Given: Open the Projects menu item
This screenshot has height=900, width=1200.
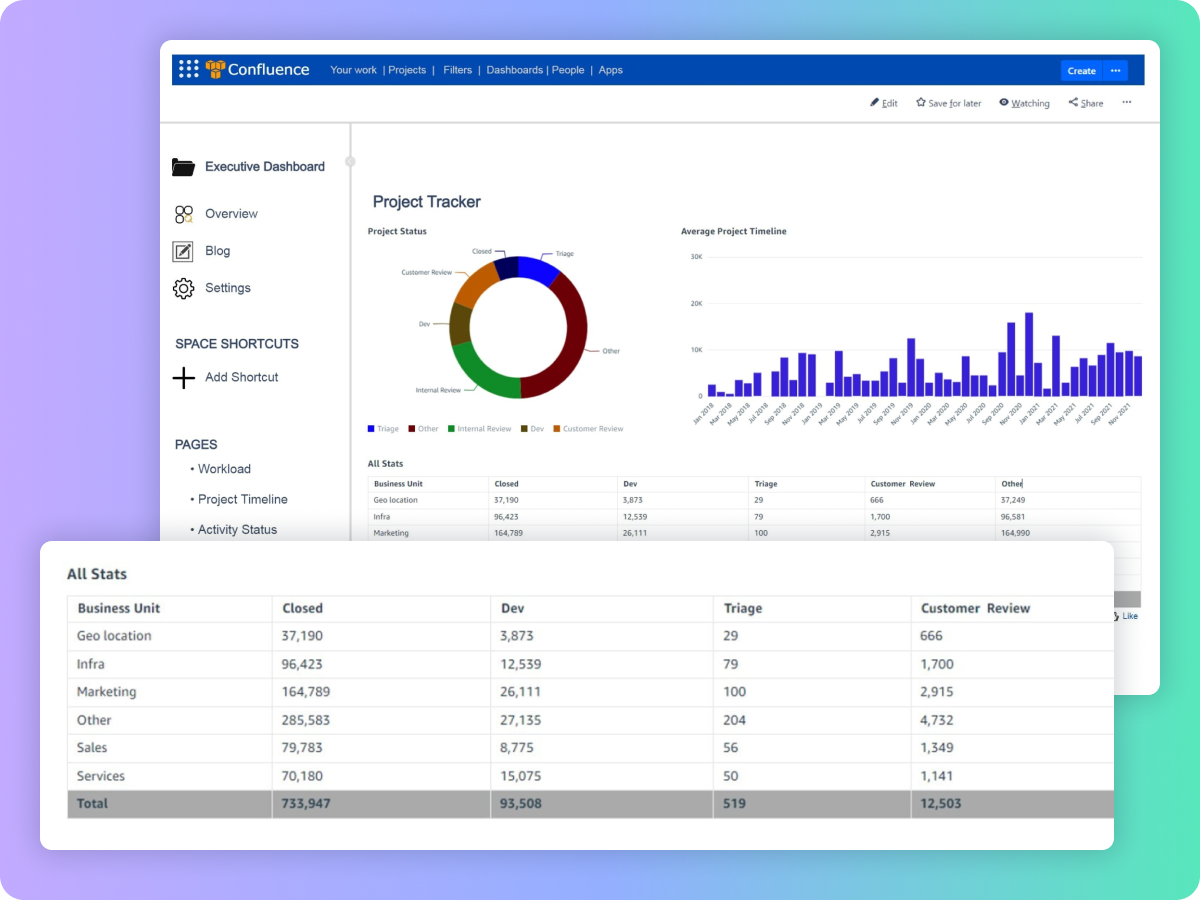Looking at the screenshot, I should click(x=407, y=70).
